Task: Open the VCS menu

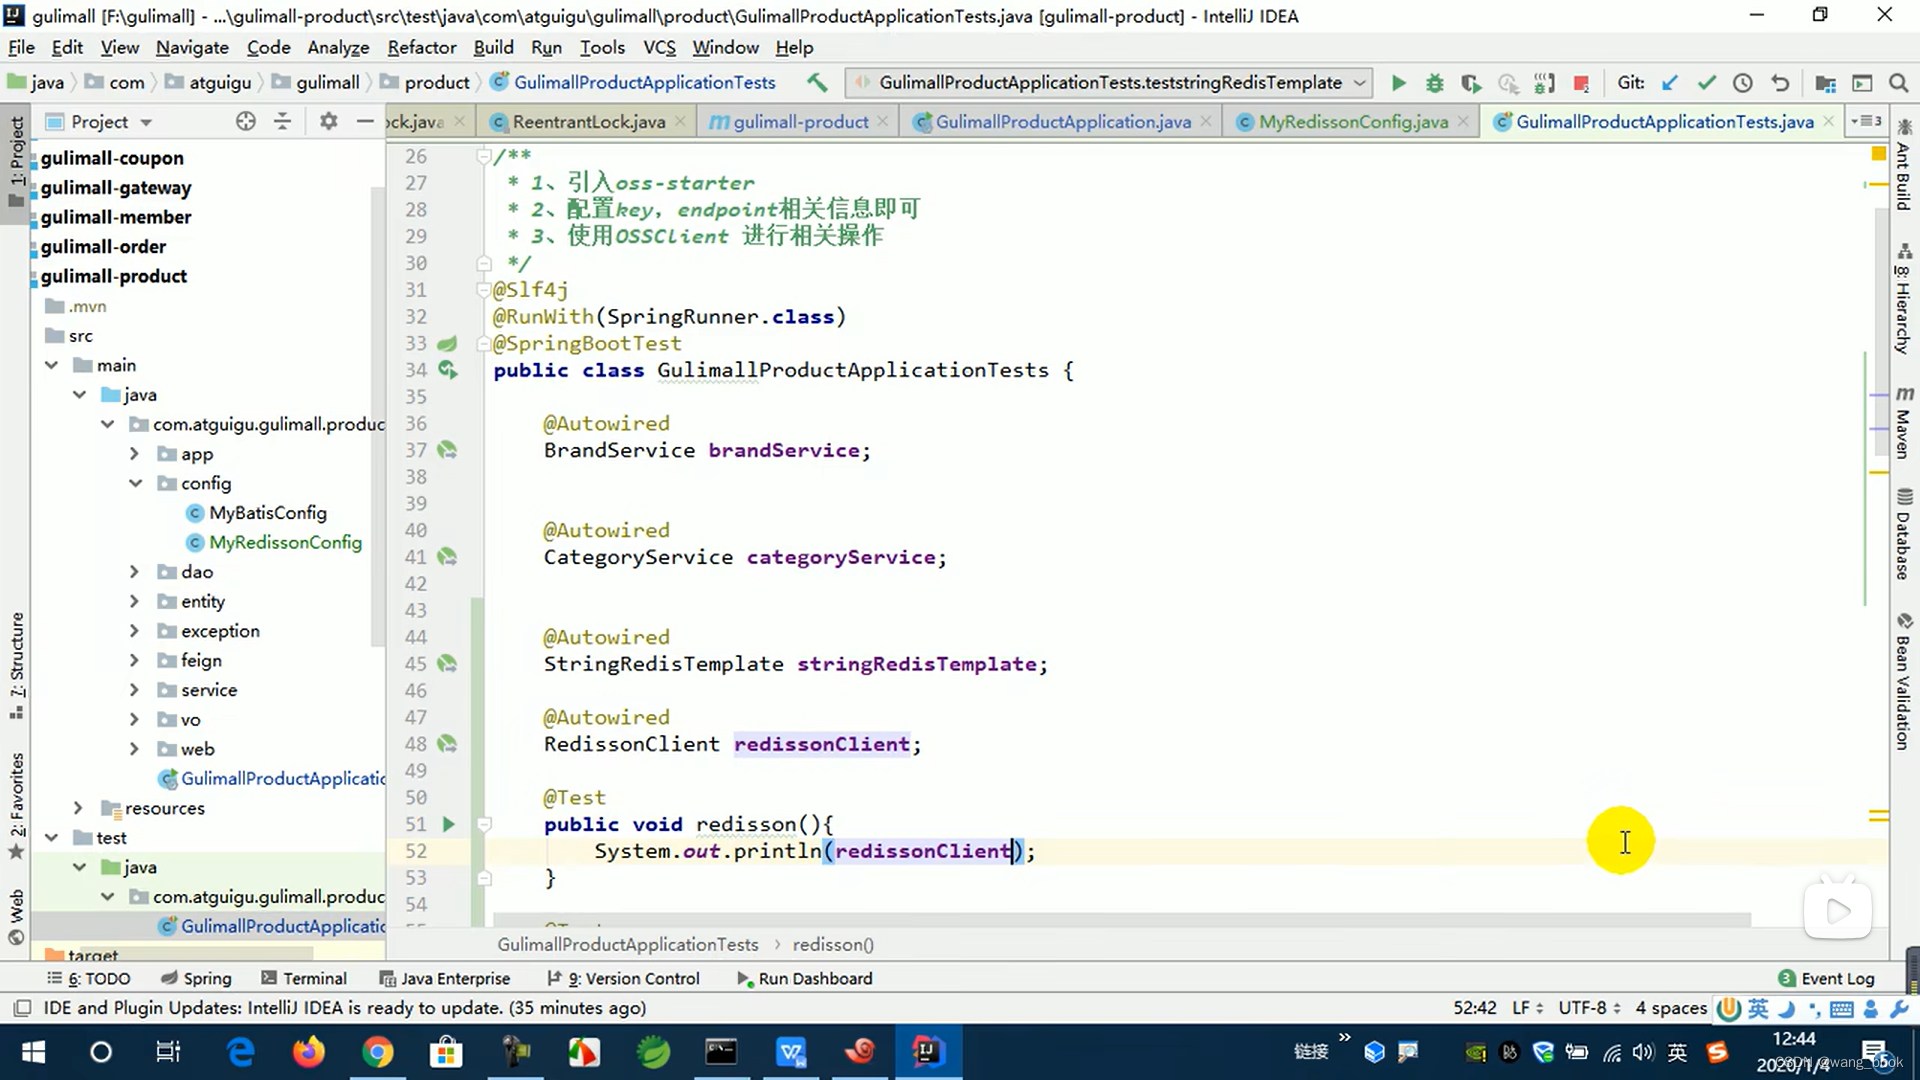Action: pyautogui.click(x=659, y=47)
